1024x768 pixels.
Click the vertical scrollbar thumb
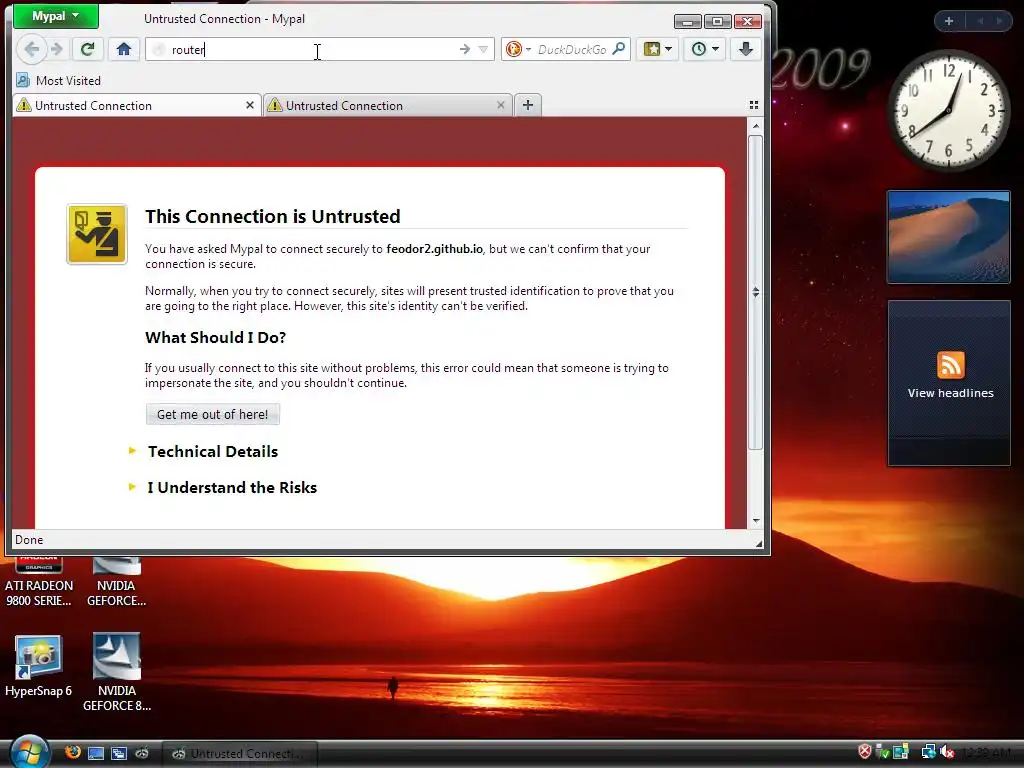[x=756, y=292]
